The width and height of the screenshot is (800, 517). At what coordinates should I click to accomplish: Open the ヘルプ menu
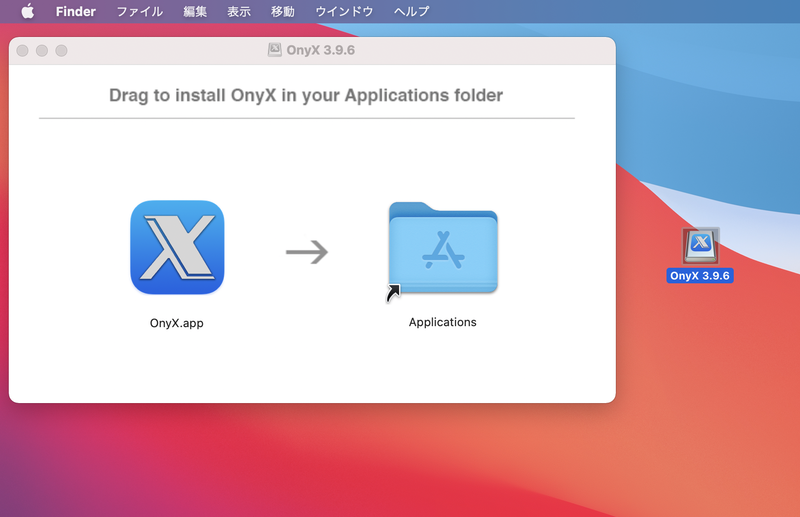click(411, 11)
